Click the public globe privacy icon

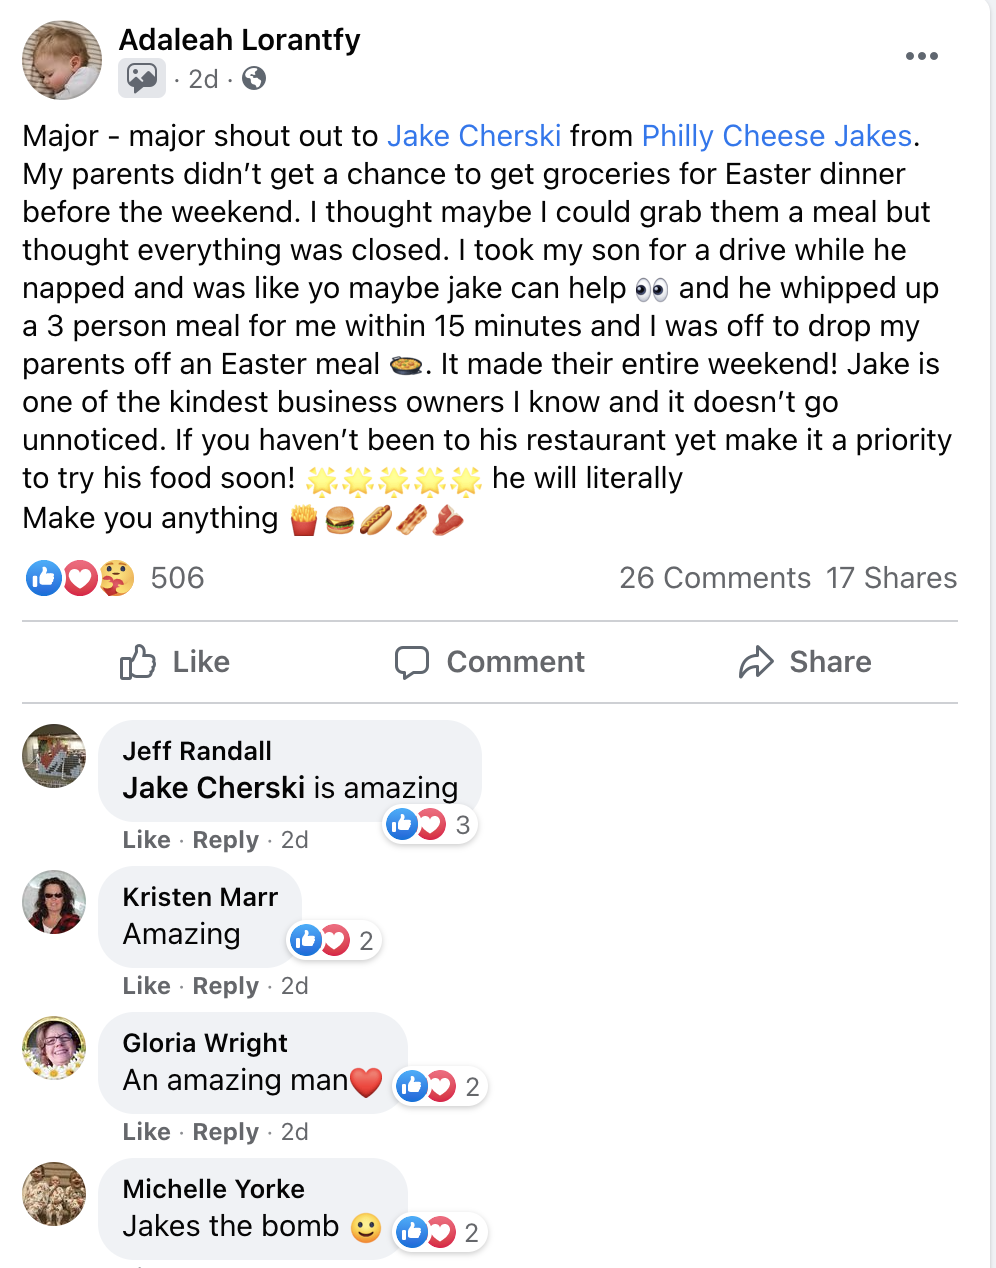coord(254,78)
